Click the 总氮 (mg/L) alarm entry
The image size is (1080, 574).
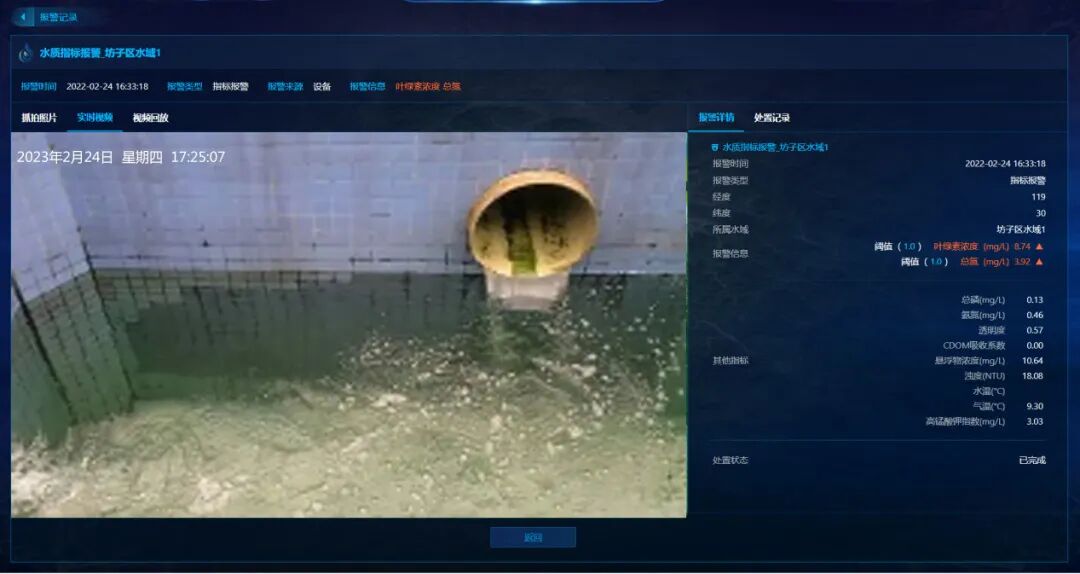pyautogui.click(x=986, y=262)
